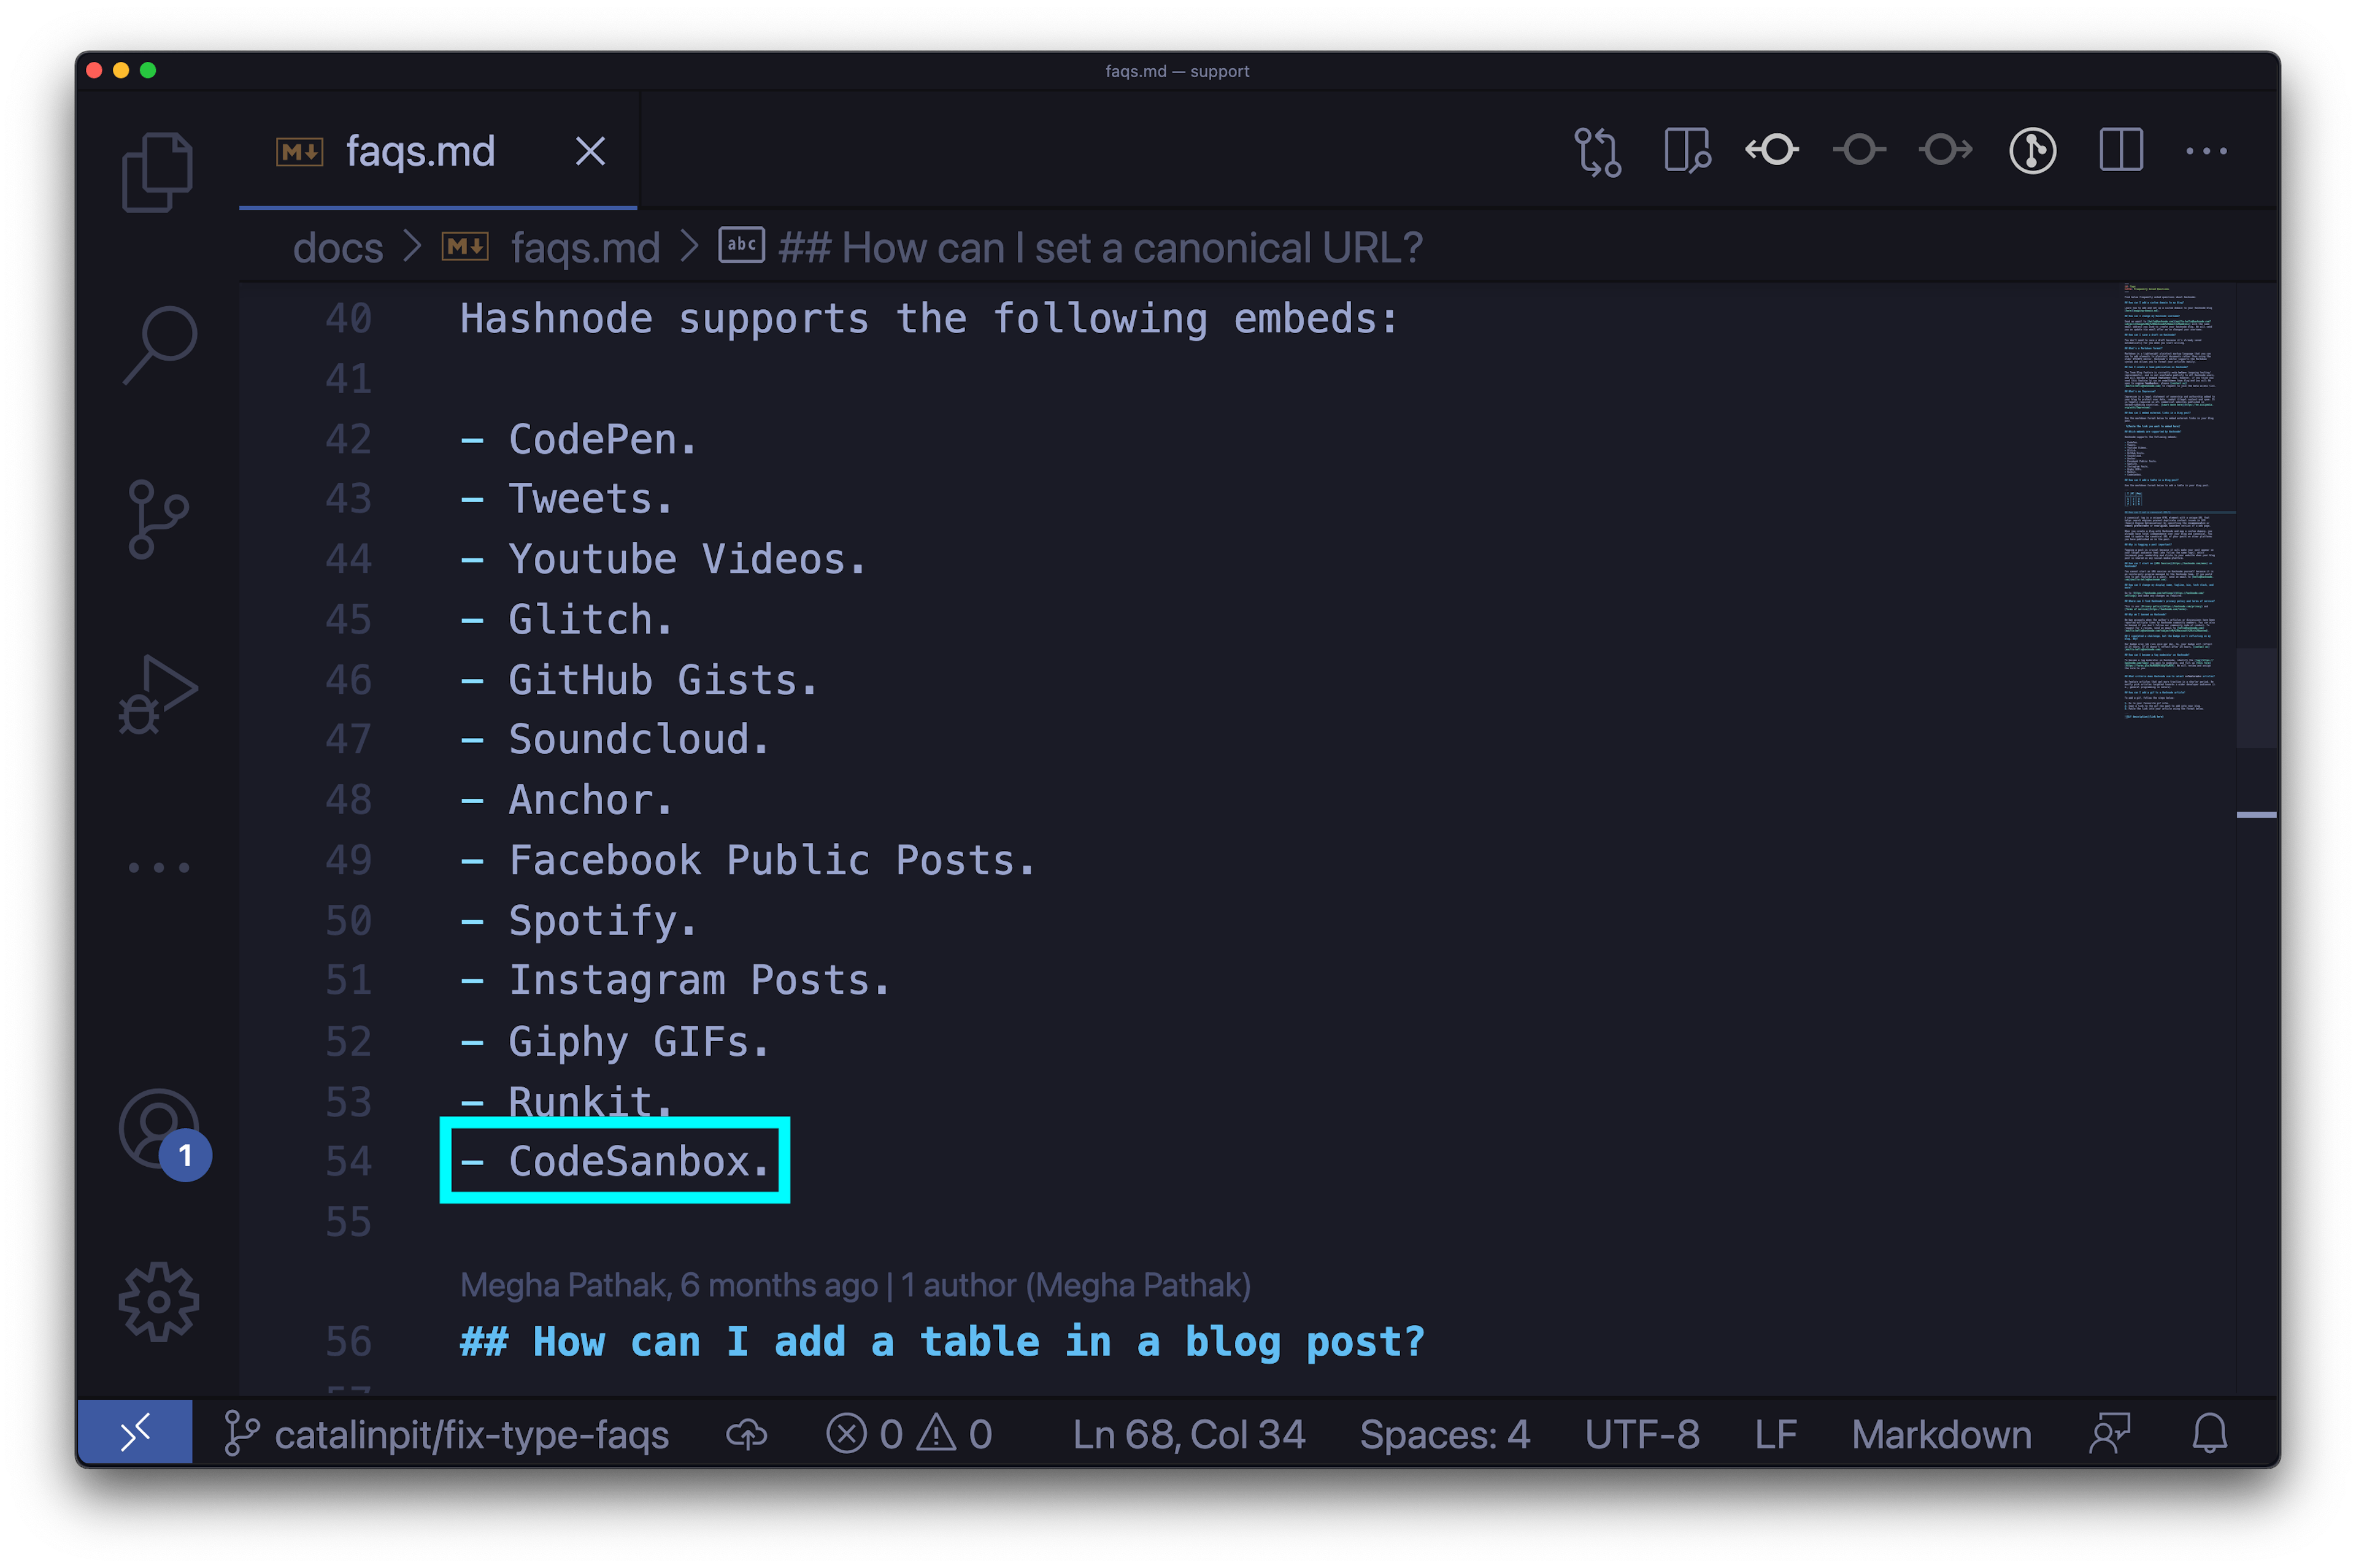Click line number 49 in the gutter
The width and height of the screenshot is (2356, 1568).
click(x=348, y=860)
